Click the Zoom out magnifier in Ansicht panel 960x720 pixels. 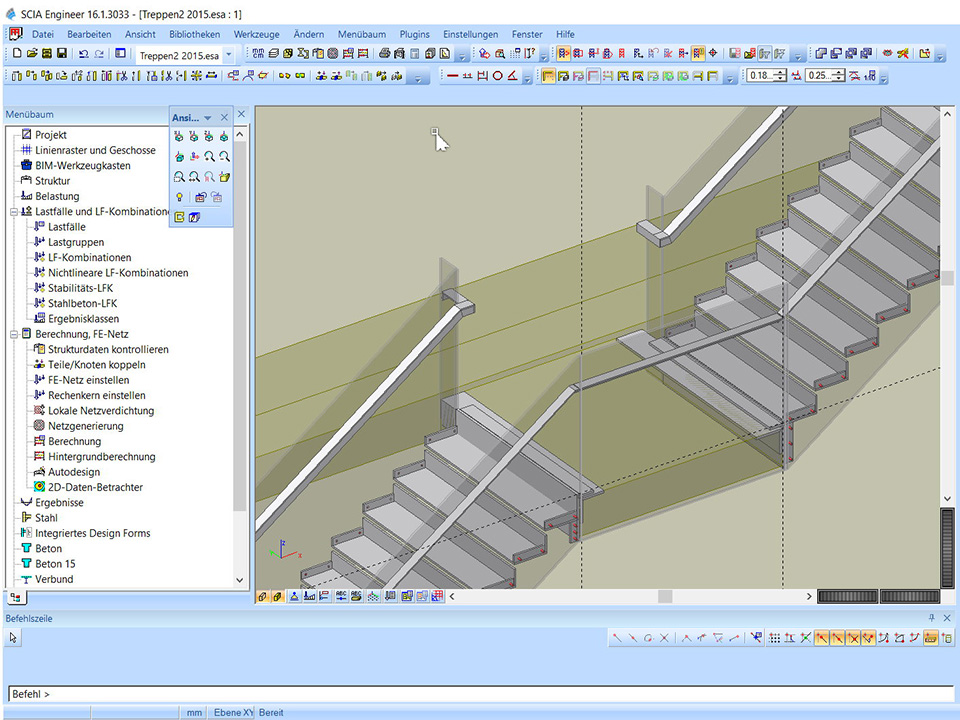[x=224, y=156]
